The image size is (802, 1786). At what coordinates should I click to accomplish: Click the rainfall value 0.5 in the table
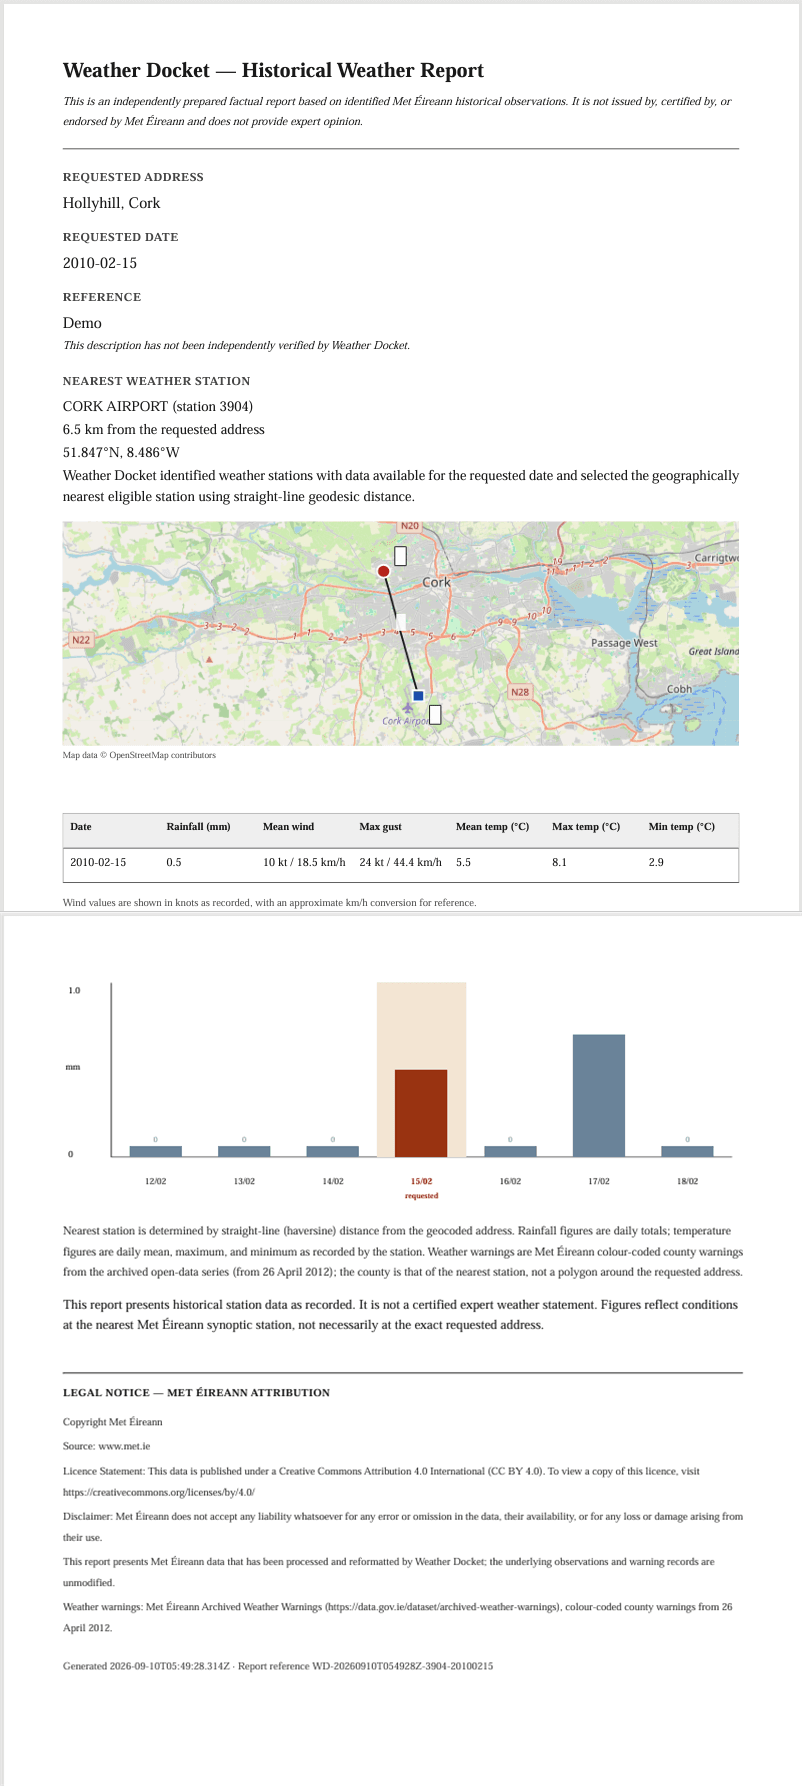point(174,862)
